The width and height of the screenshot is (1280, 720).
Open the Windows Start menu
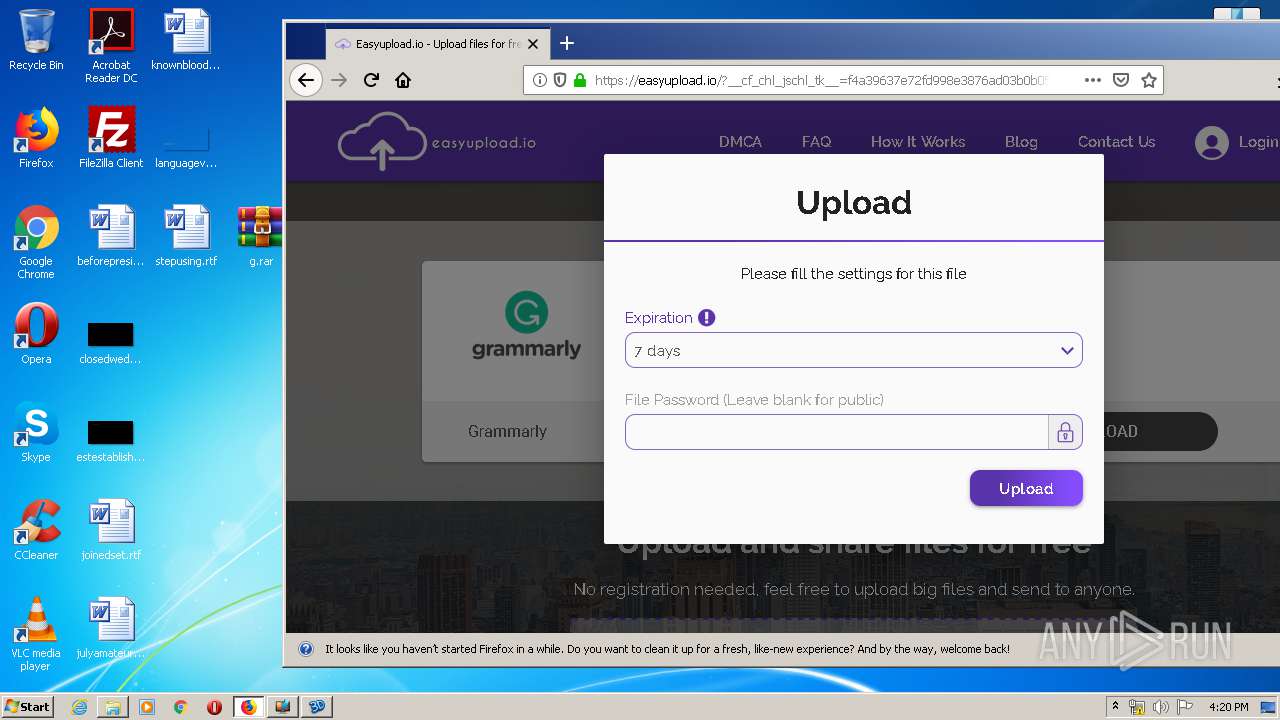(x=28, y=706)
